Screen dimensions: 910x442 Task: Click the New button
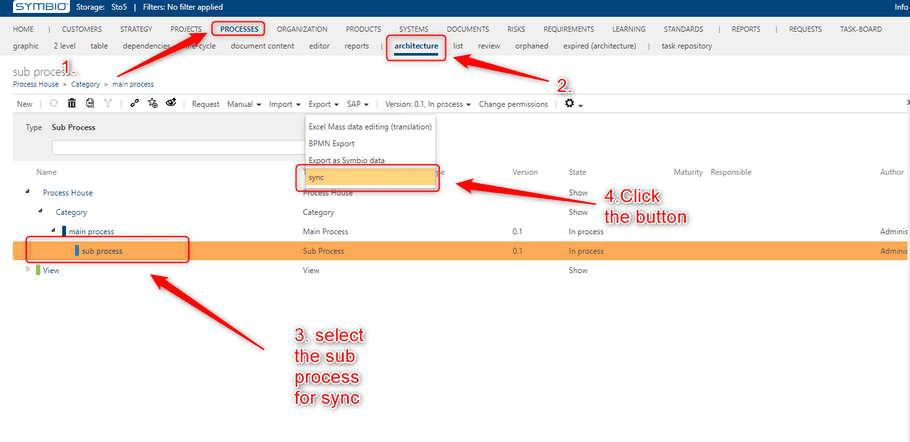tap(24, 104)
